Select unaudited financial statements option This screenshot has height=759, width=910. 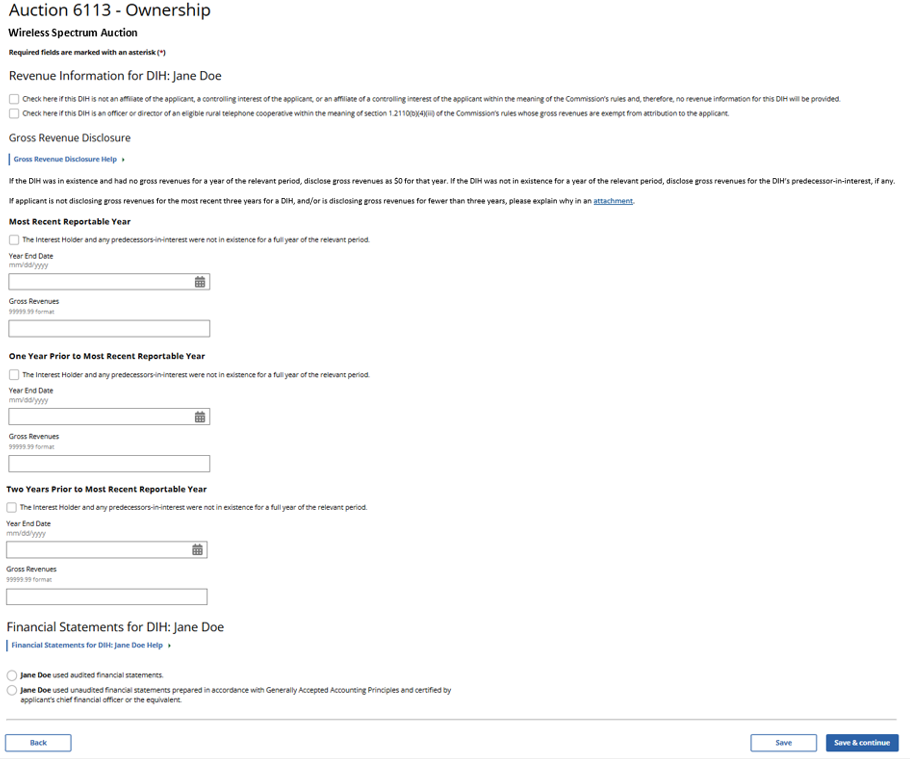[12, 690]
